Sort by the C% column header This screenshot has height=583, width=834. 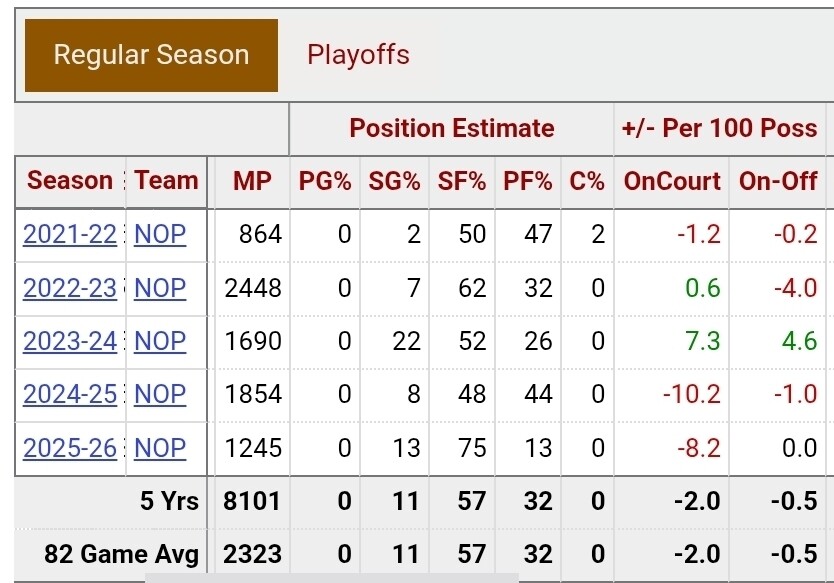pos(587,181)
